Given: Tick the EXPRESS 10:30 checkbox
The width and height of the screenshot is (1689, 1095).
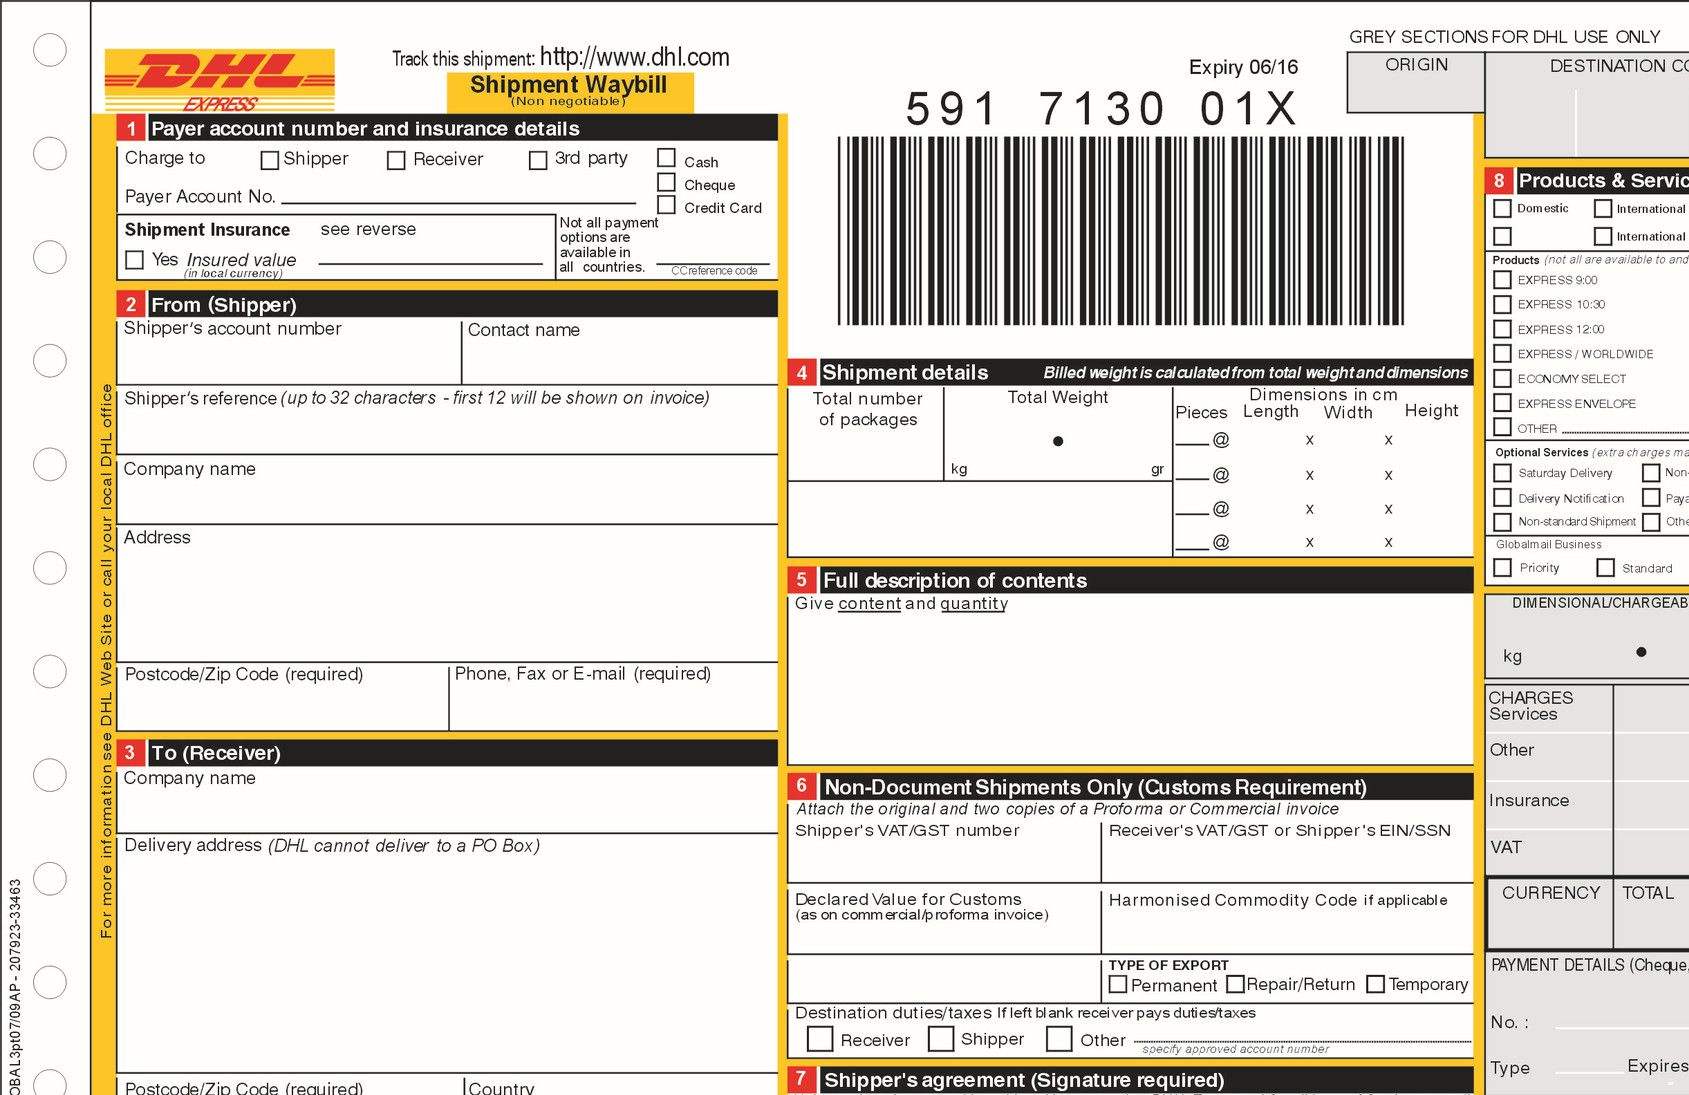Looking at the screenshot, I should (1502, 305).
